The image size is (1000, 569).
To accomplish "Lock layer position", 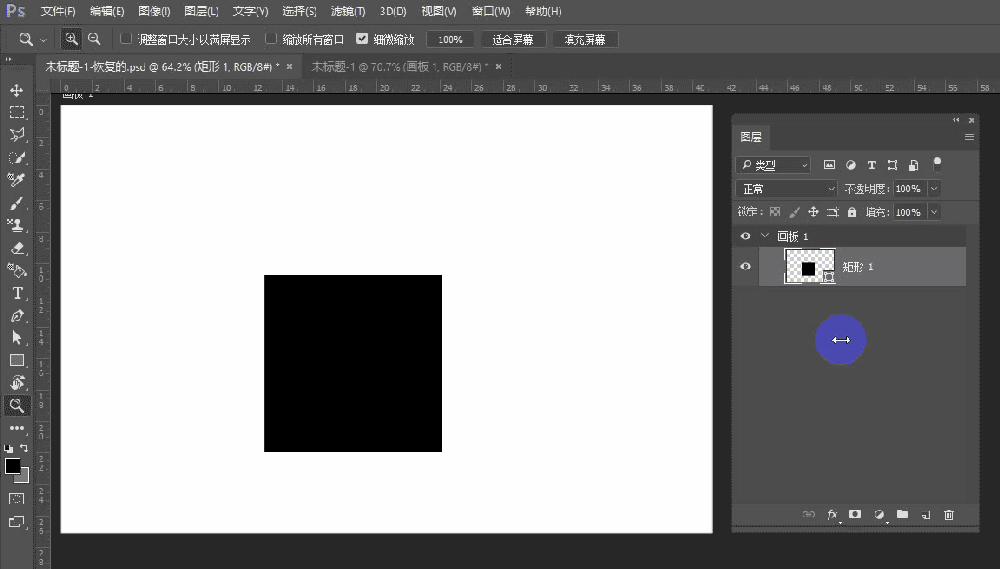I will 813,212.
